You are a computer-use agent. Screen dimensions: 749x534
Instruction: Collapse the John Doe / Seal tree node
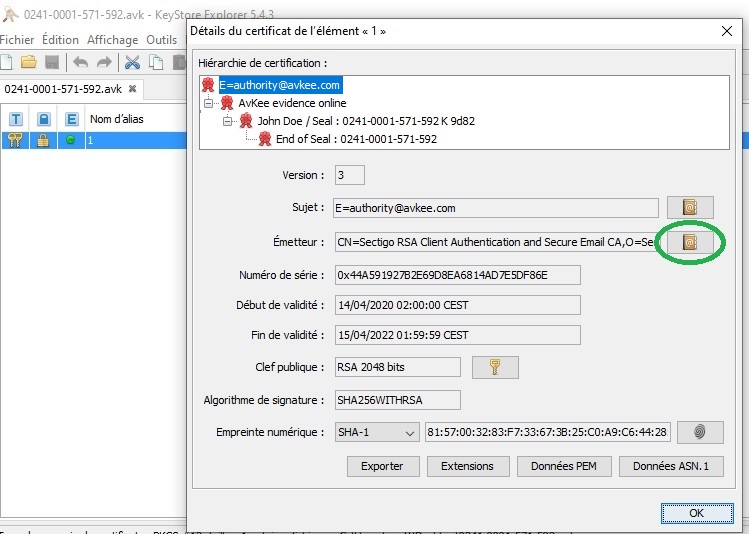click(x=228, y=121)
